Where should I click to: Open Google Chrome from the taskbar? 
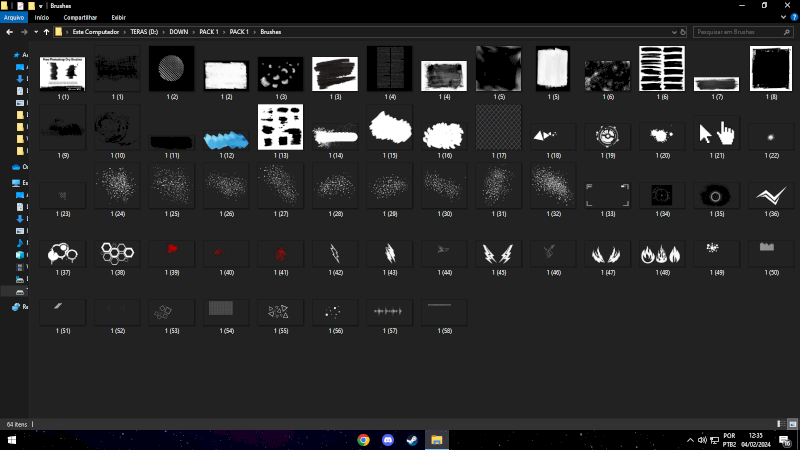pos(363,440)
